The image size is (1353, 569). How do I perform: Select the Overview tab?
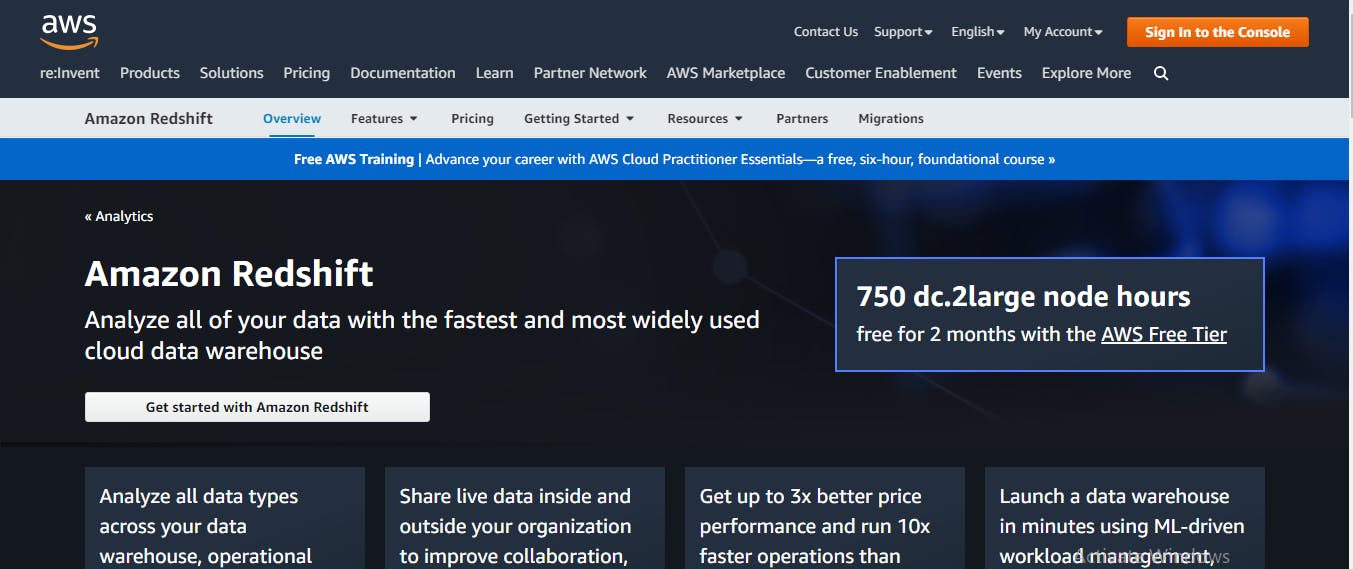(x=292, y=118)
